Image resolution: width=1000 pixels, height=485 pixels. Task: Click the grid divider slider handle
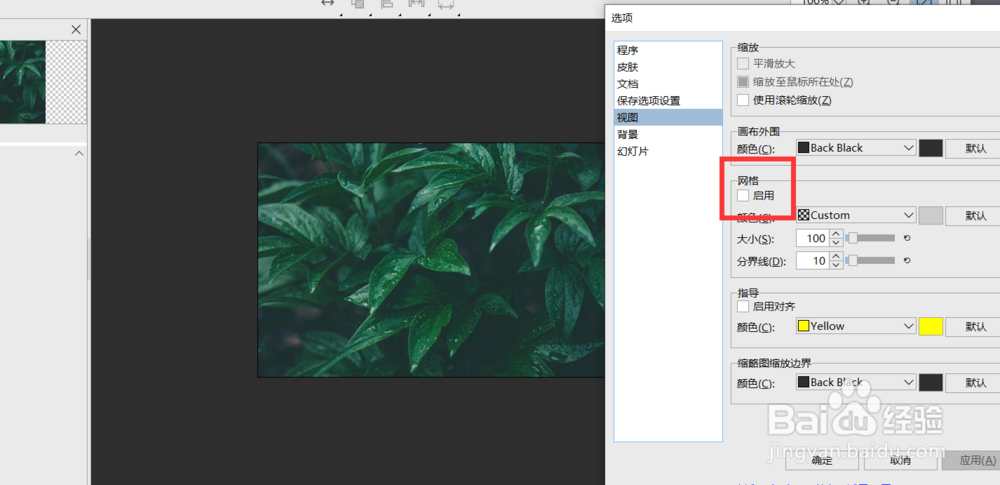click(851, 260)
